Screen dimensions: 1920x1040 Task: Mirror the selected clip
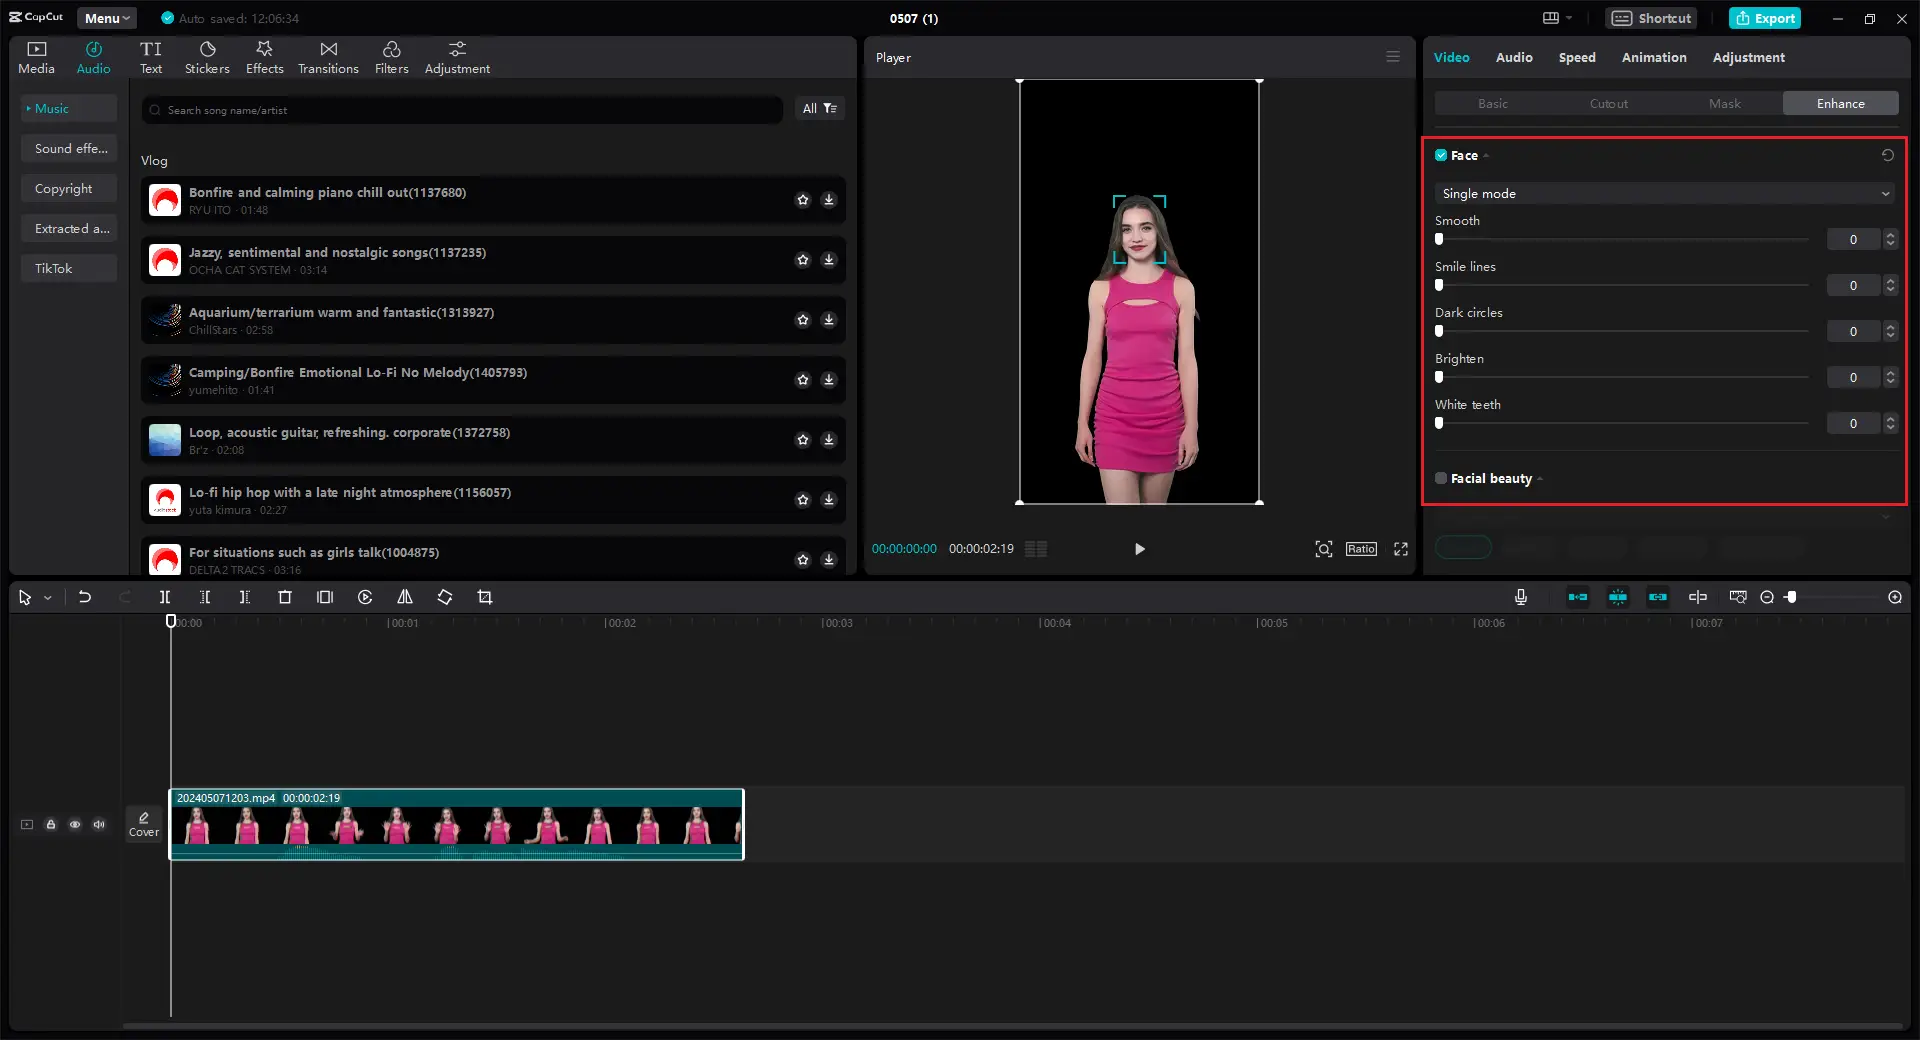pos(405,597)
